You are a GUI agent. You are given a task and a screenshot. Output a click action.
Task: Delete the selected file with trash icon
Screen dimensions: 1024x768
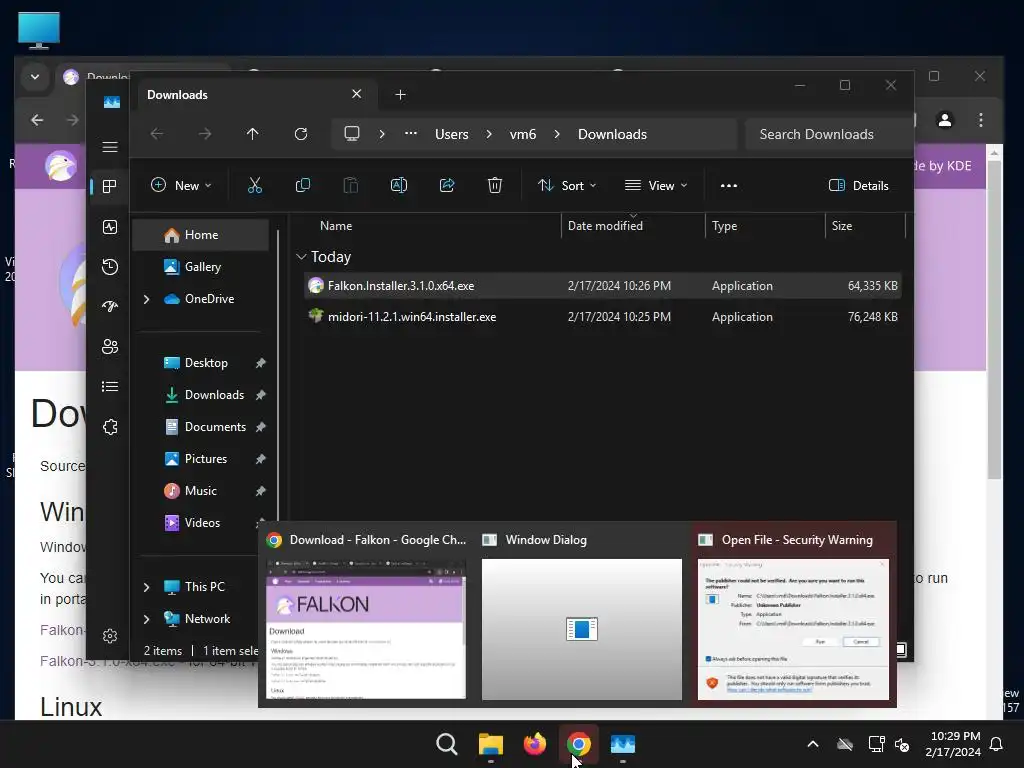pos(494,185)
